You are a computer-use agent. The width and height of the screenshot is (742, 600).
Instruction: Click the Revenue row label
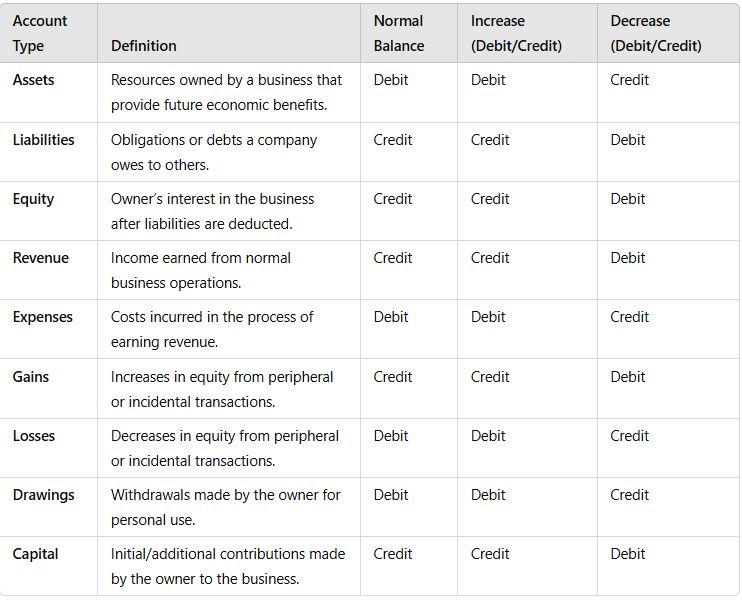[41, 258]
